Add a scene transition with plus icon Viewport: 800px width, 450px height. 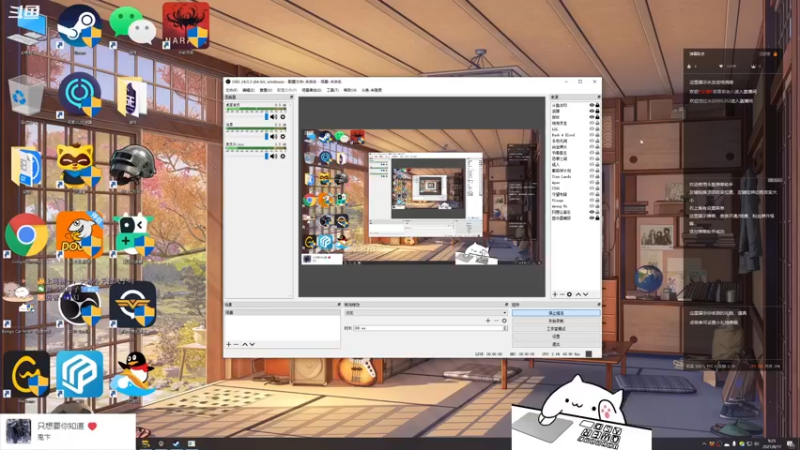[488, 321]
